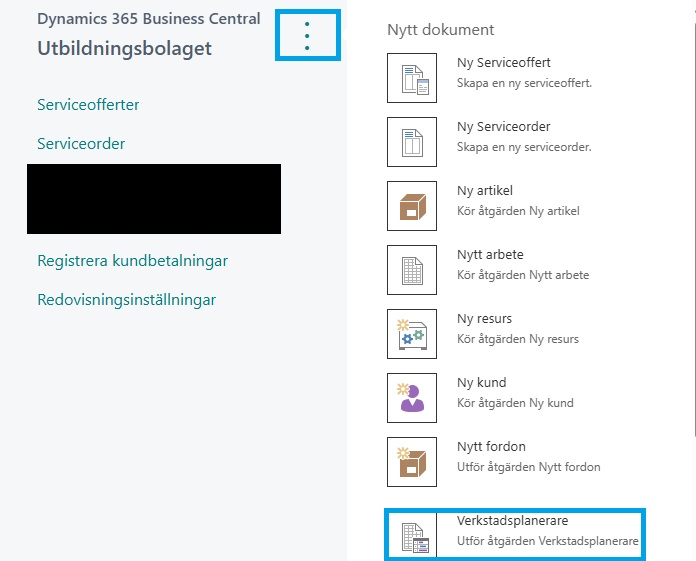The image size is (696, 561).
Task: Launch the Verkstadsplanerare action title
Action: click(x=513, y=521)
